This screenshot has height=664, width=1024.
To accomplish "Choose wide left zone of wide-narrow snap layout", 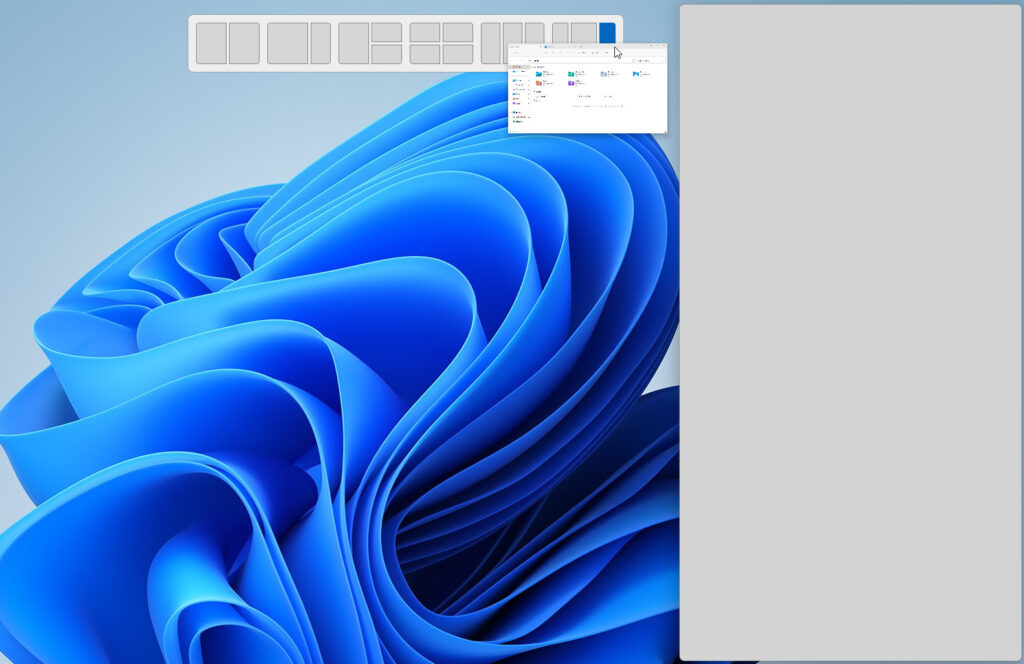I will click(x=287, y=43).
